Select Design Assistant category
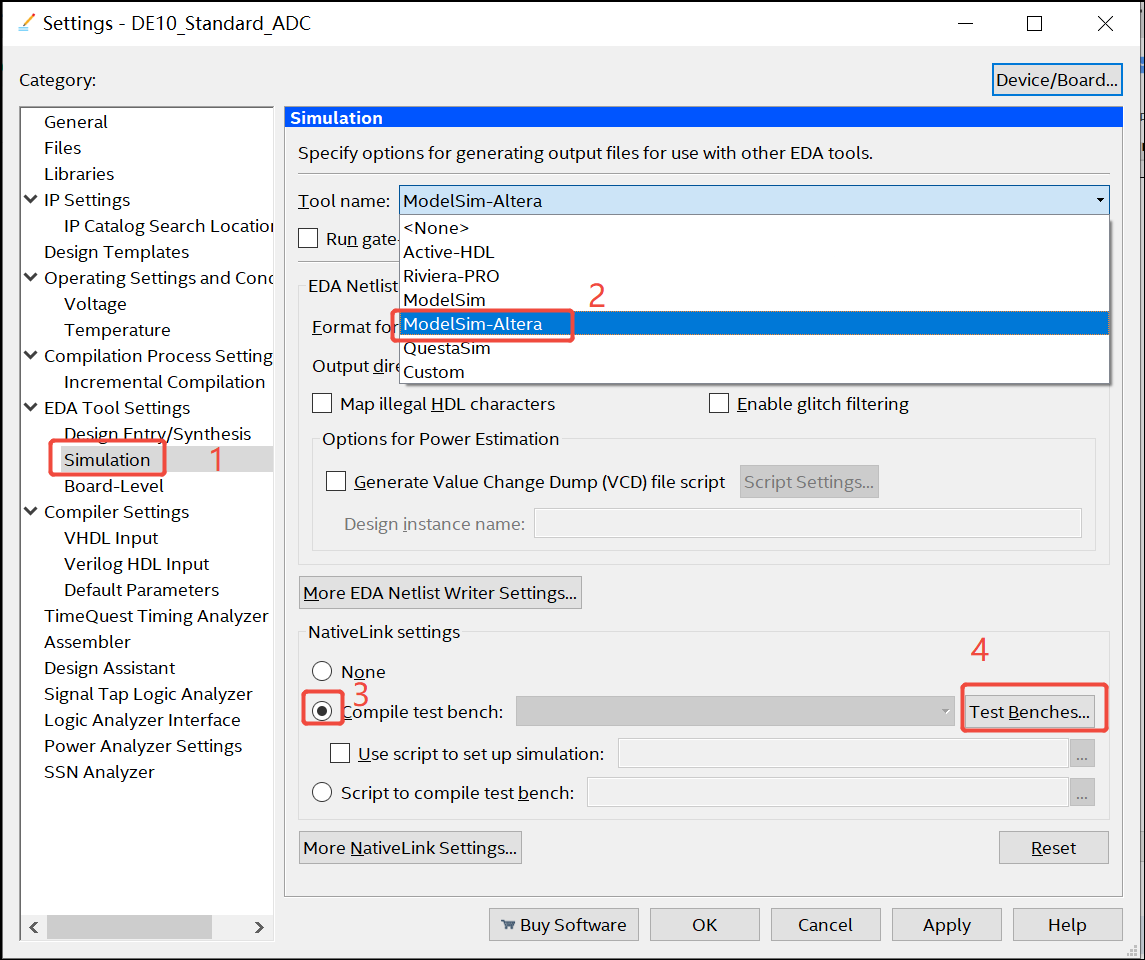Image resolution: width=1145 pixels, height=960 pixels. pos(110,668)
